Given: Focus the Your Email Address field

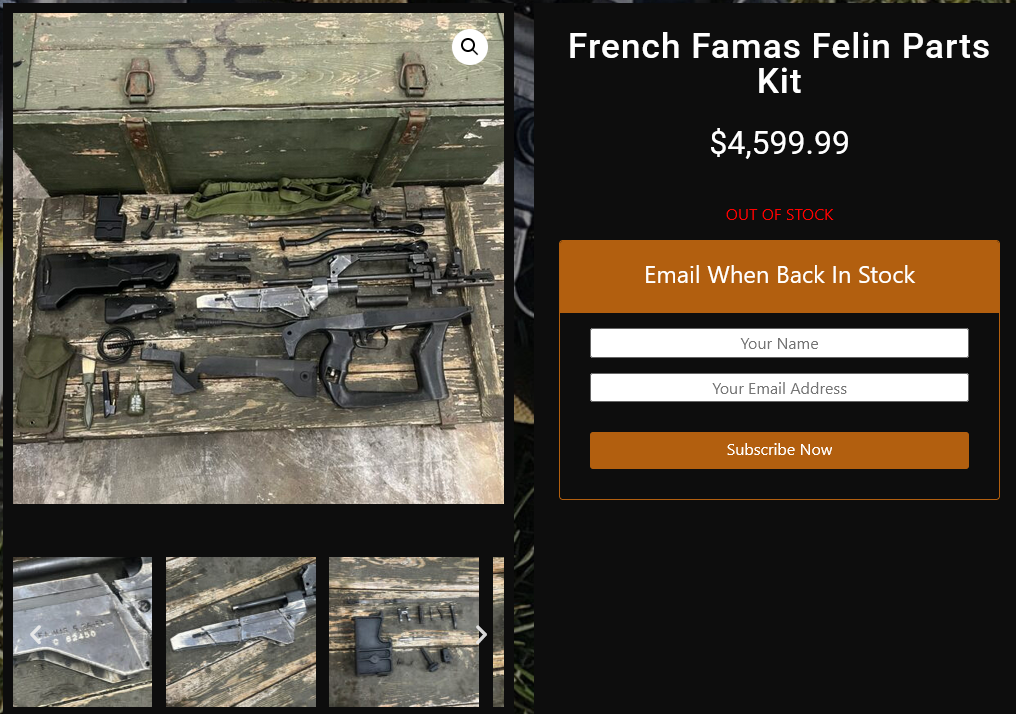Looking at the screenshot, I should (779, 388).
